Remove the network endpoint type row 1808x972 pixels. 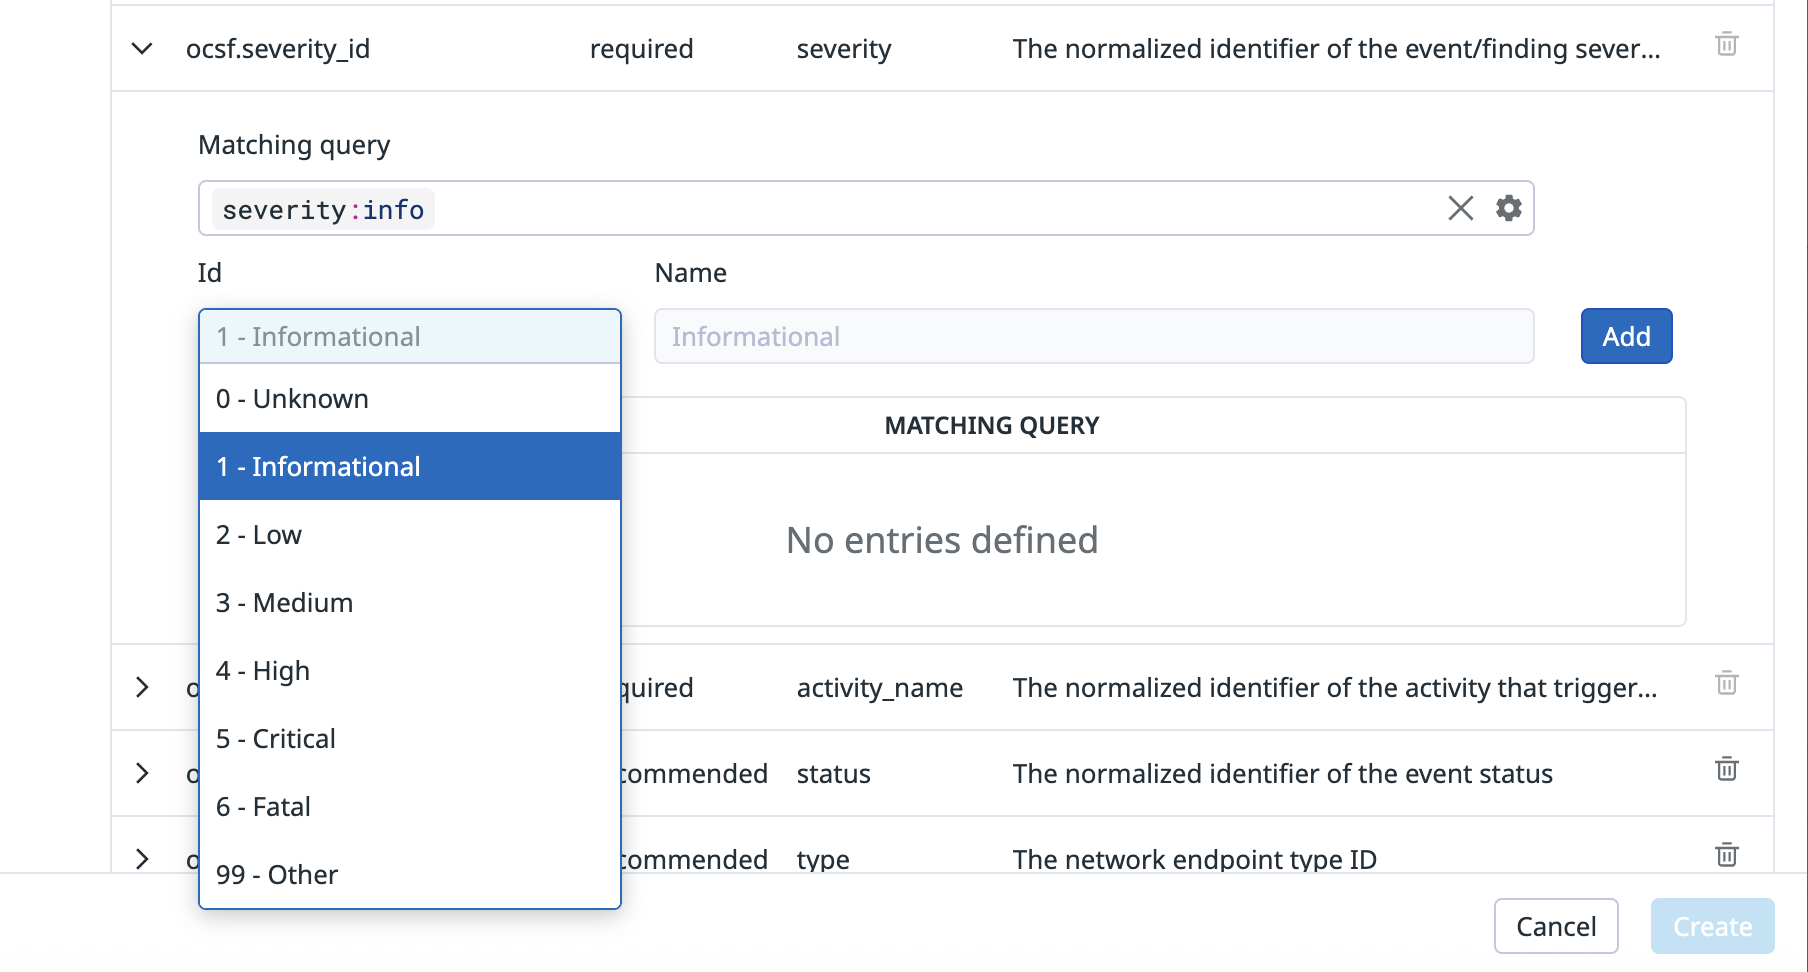(x=1726, y=856)
